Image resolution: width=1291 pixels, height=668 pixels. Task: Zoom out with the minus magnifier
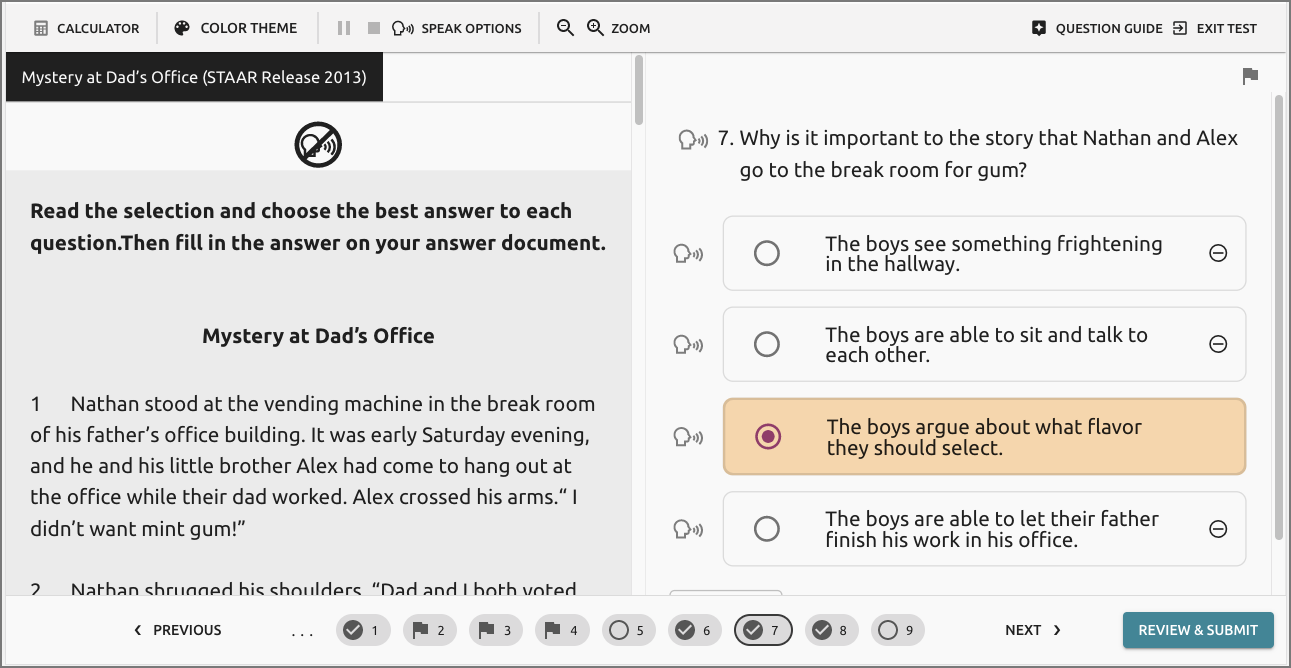[565, 28]
